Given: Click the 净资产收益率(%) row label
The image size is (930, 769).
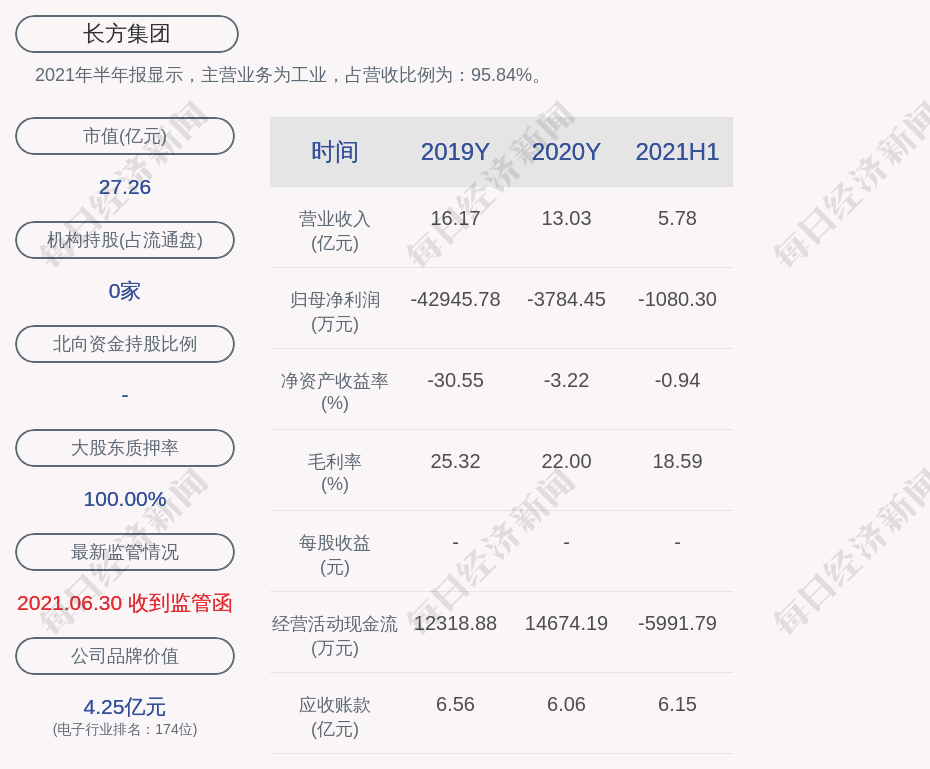Looking at the screenshot, I should [335, 392].
